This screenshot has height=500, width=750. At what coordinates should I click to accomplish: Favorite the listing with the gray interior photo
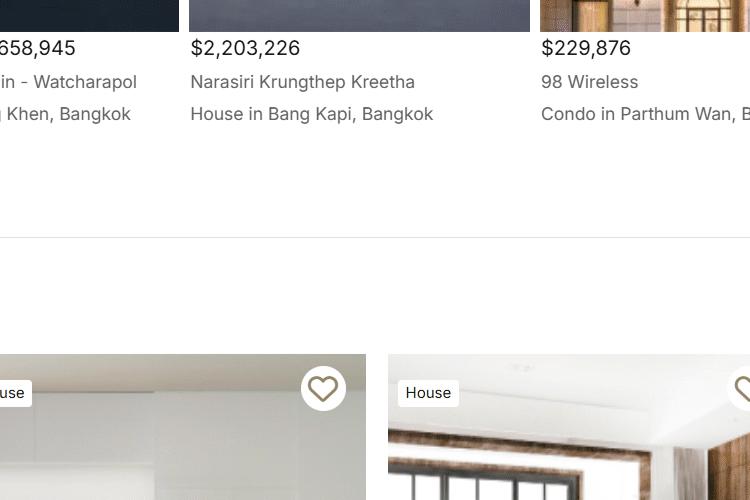click(323, 389)
